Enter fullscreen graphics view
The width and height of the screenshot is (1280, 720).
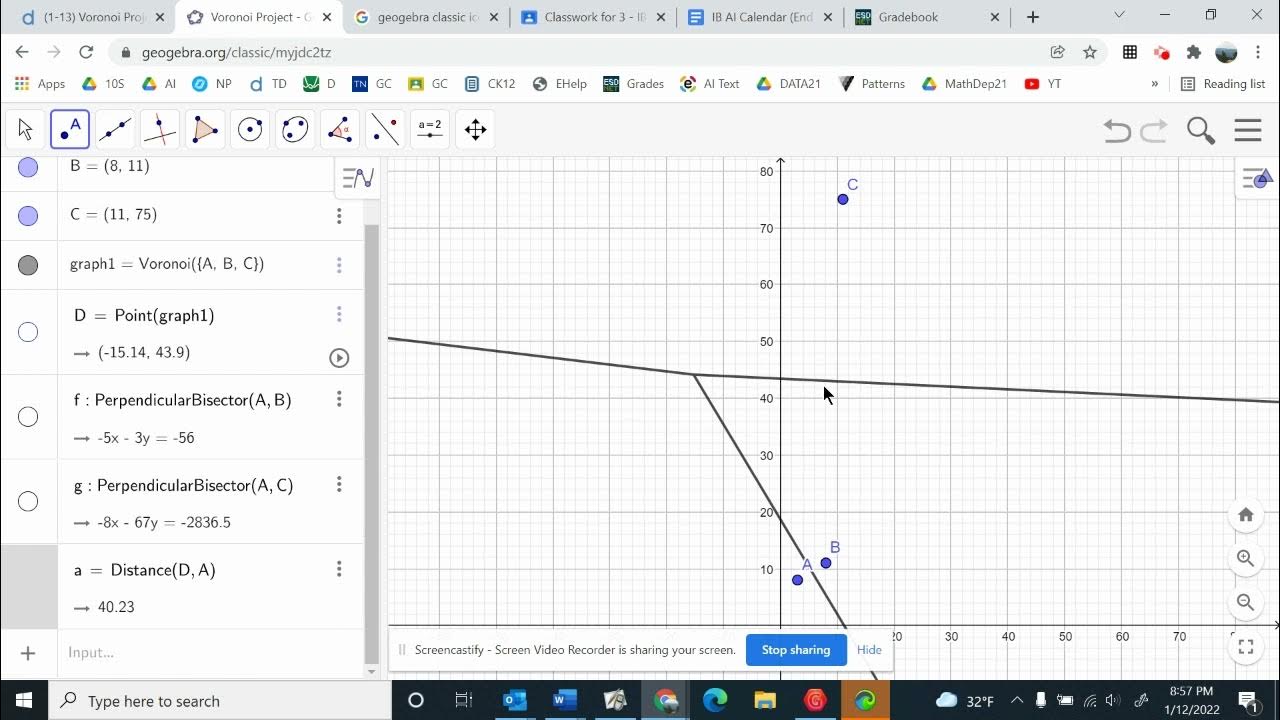click(1246, 647)
